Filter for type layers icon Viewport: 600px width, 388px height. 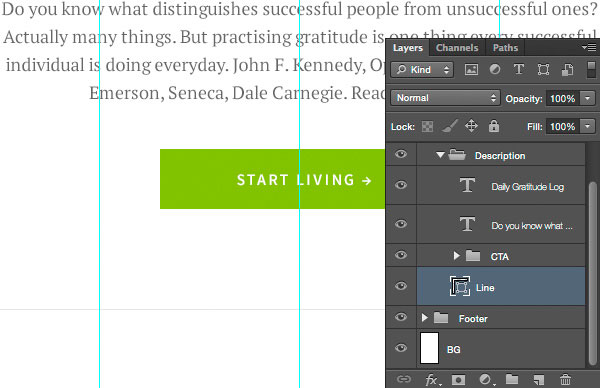pos(519,70)
